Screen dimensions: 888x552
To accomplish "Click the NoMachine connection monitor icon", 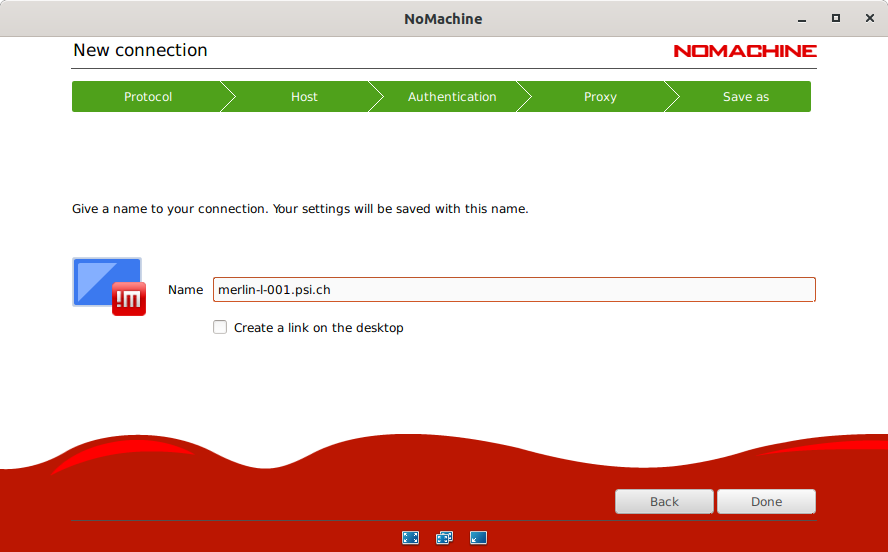I will (x=109, y=286).
